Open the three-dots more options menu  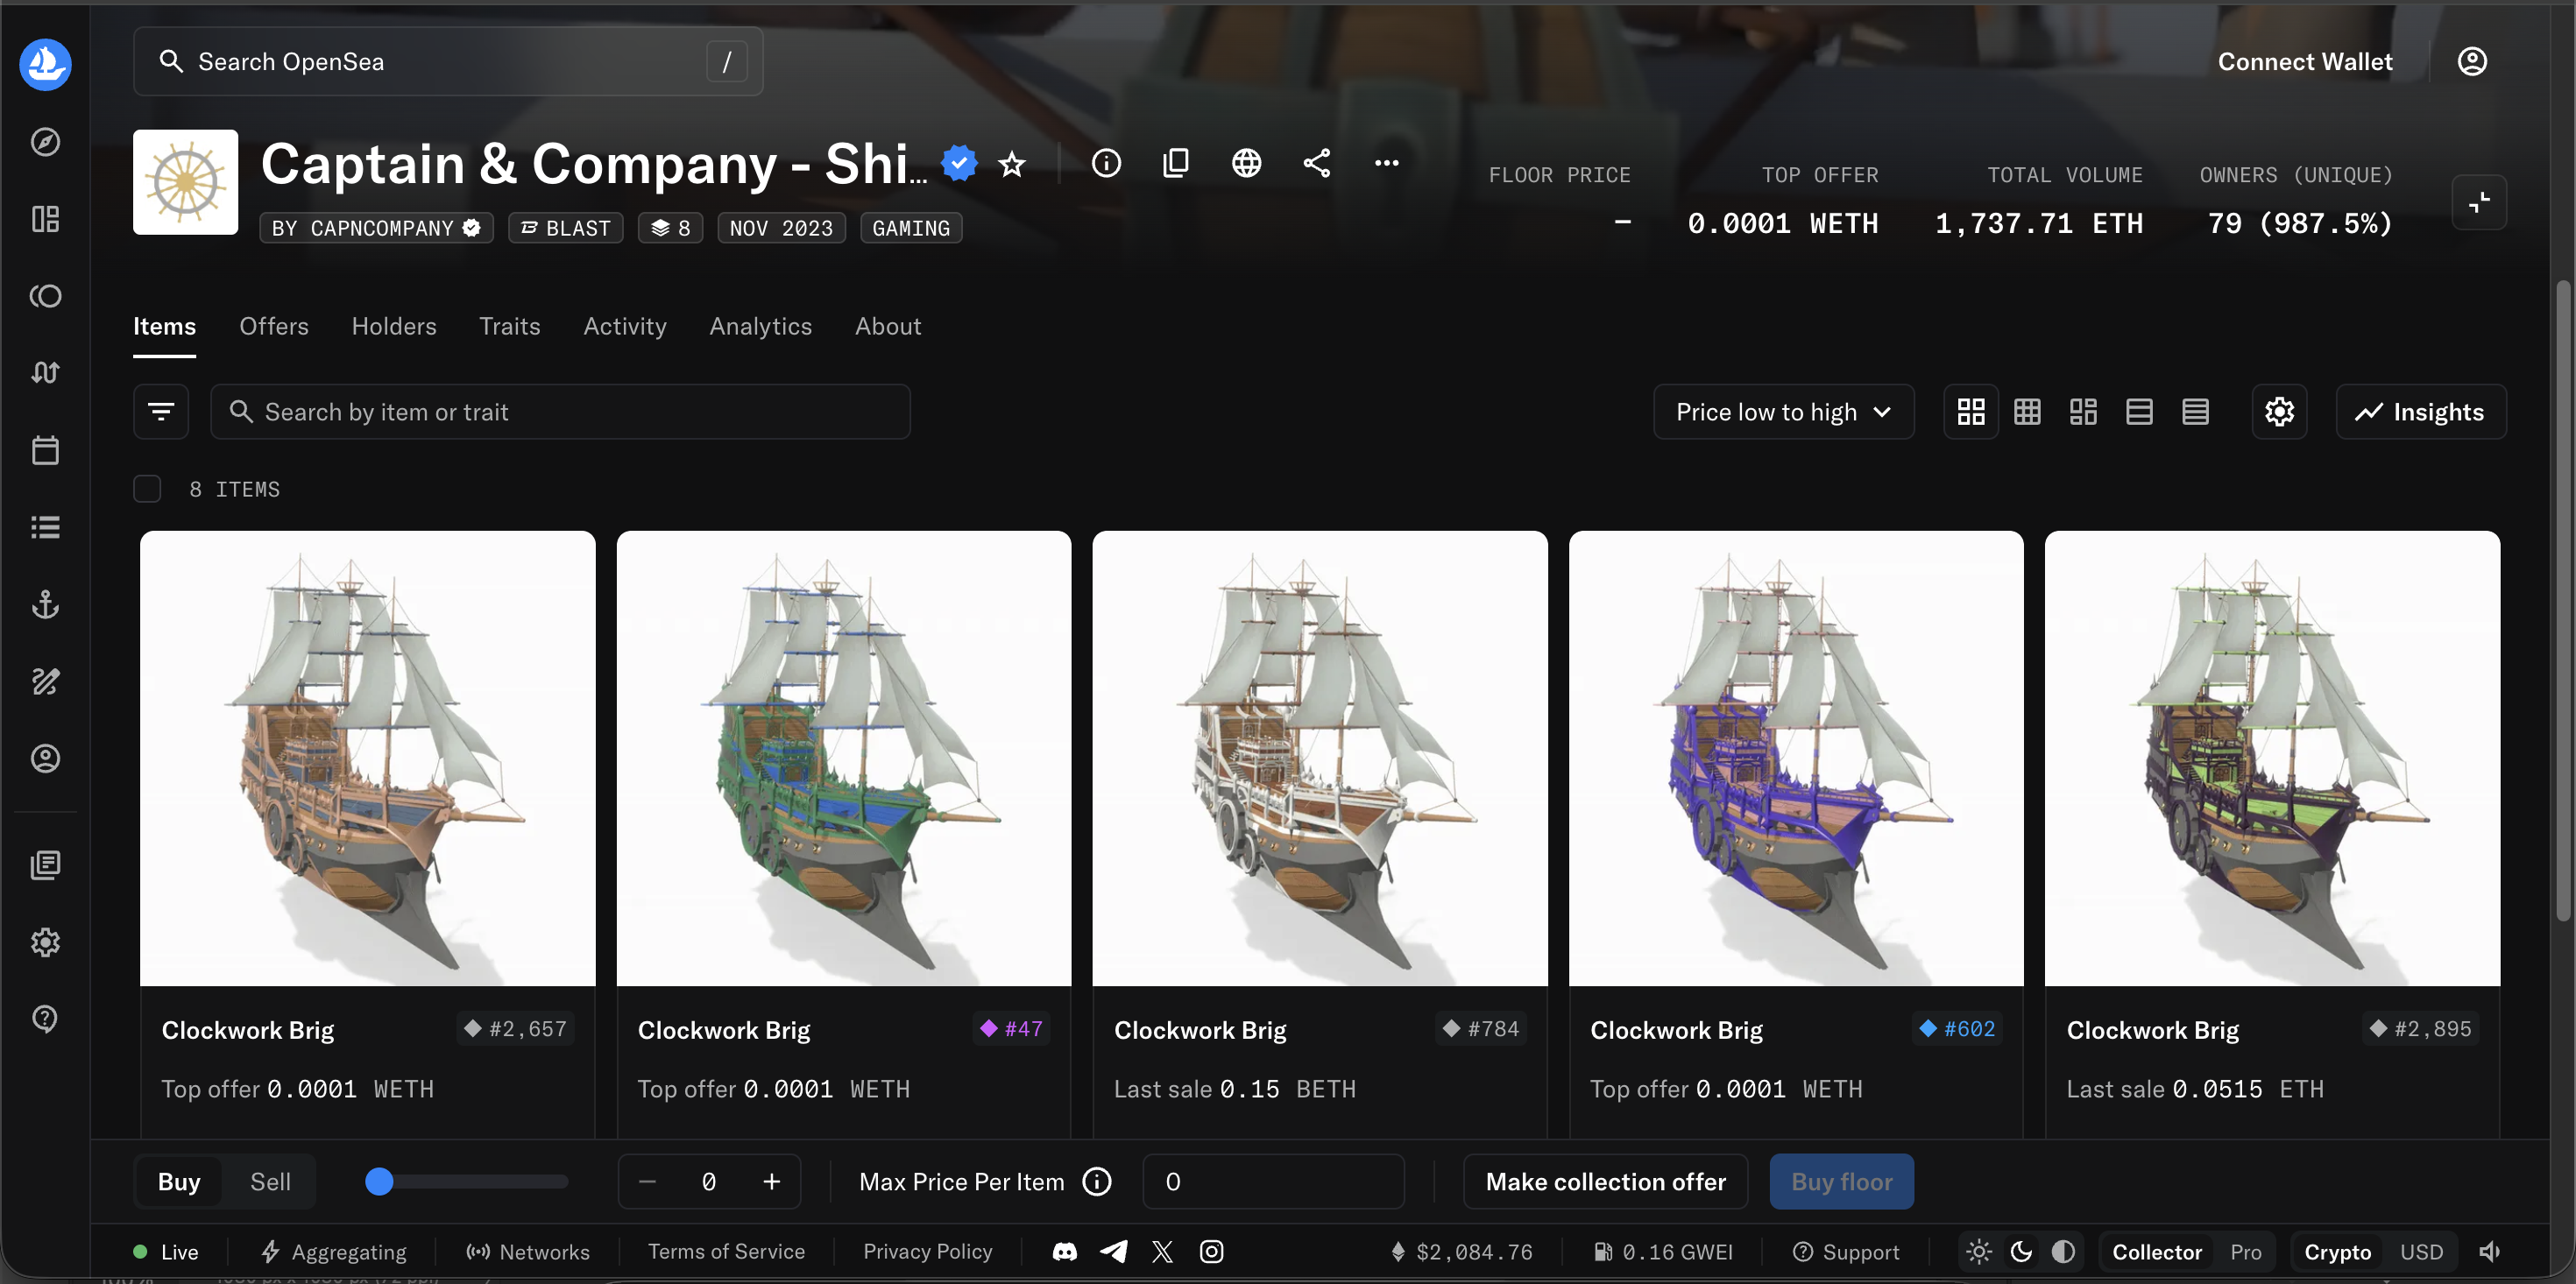1386,163
